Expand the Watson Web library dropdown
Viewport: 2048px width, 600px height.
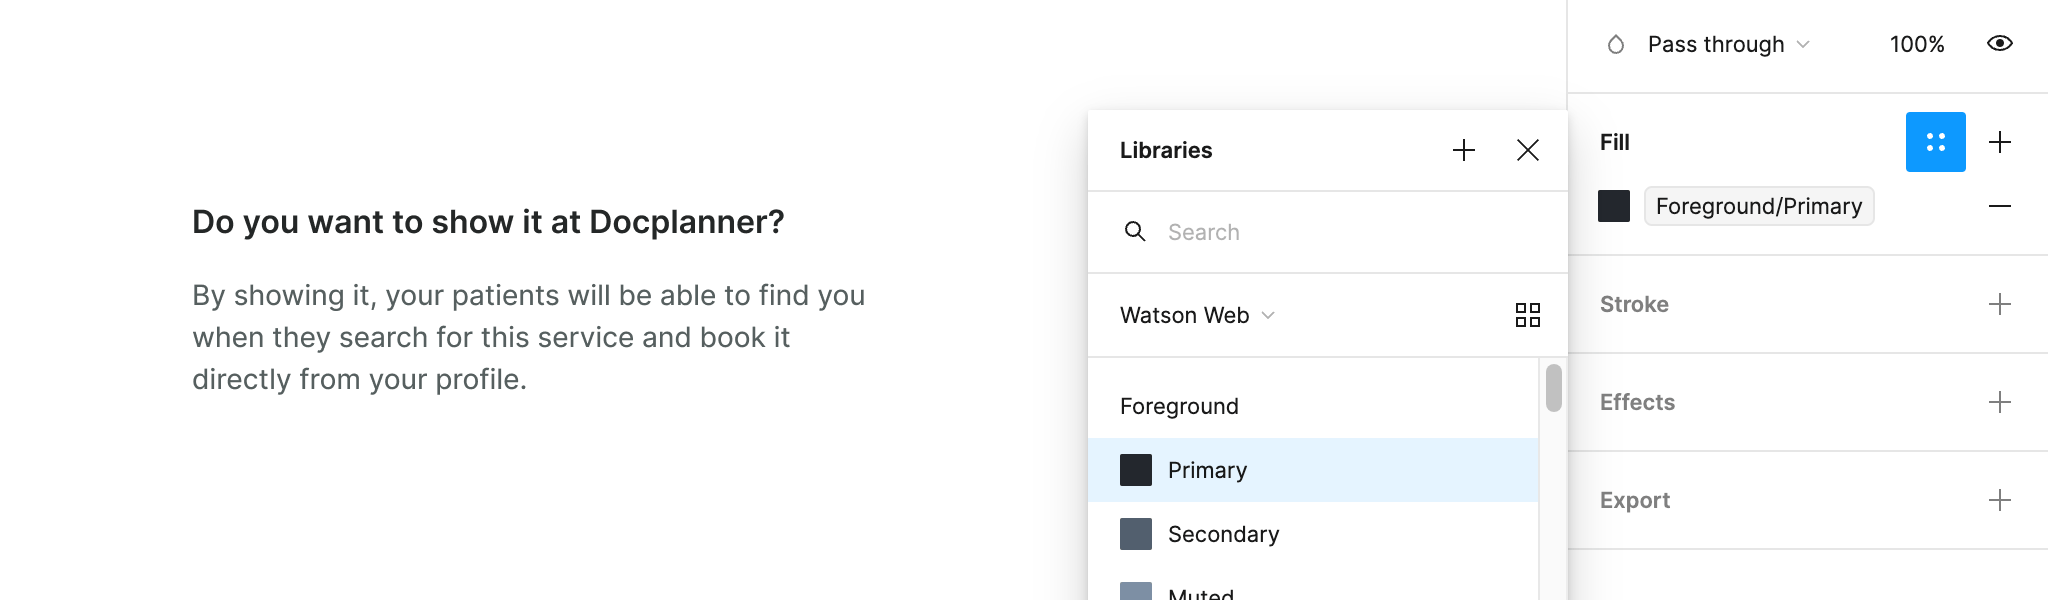1197,315
